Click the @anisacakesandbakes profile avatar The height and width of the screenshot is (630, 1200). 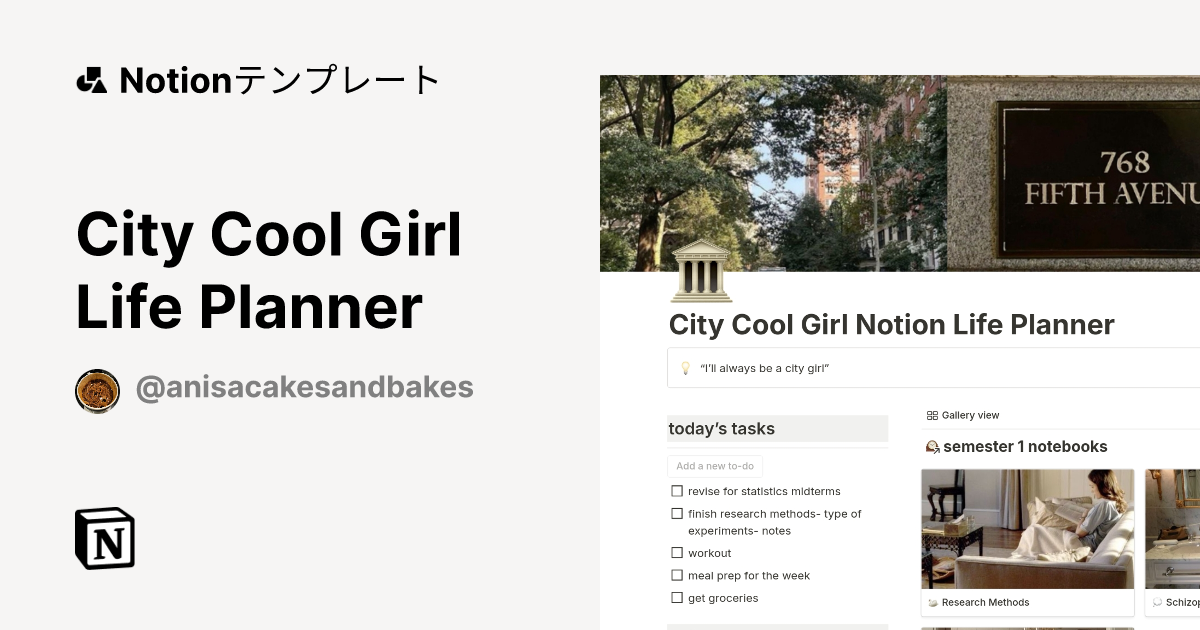[97, 390]
